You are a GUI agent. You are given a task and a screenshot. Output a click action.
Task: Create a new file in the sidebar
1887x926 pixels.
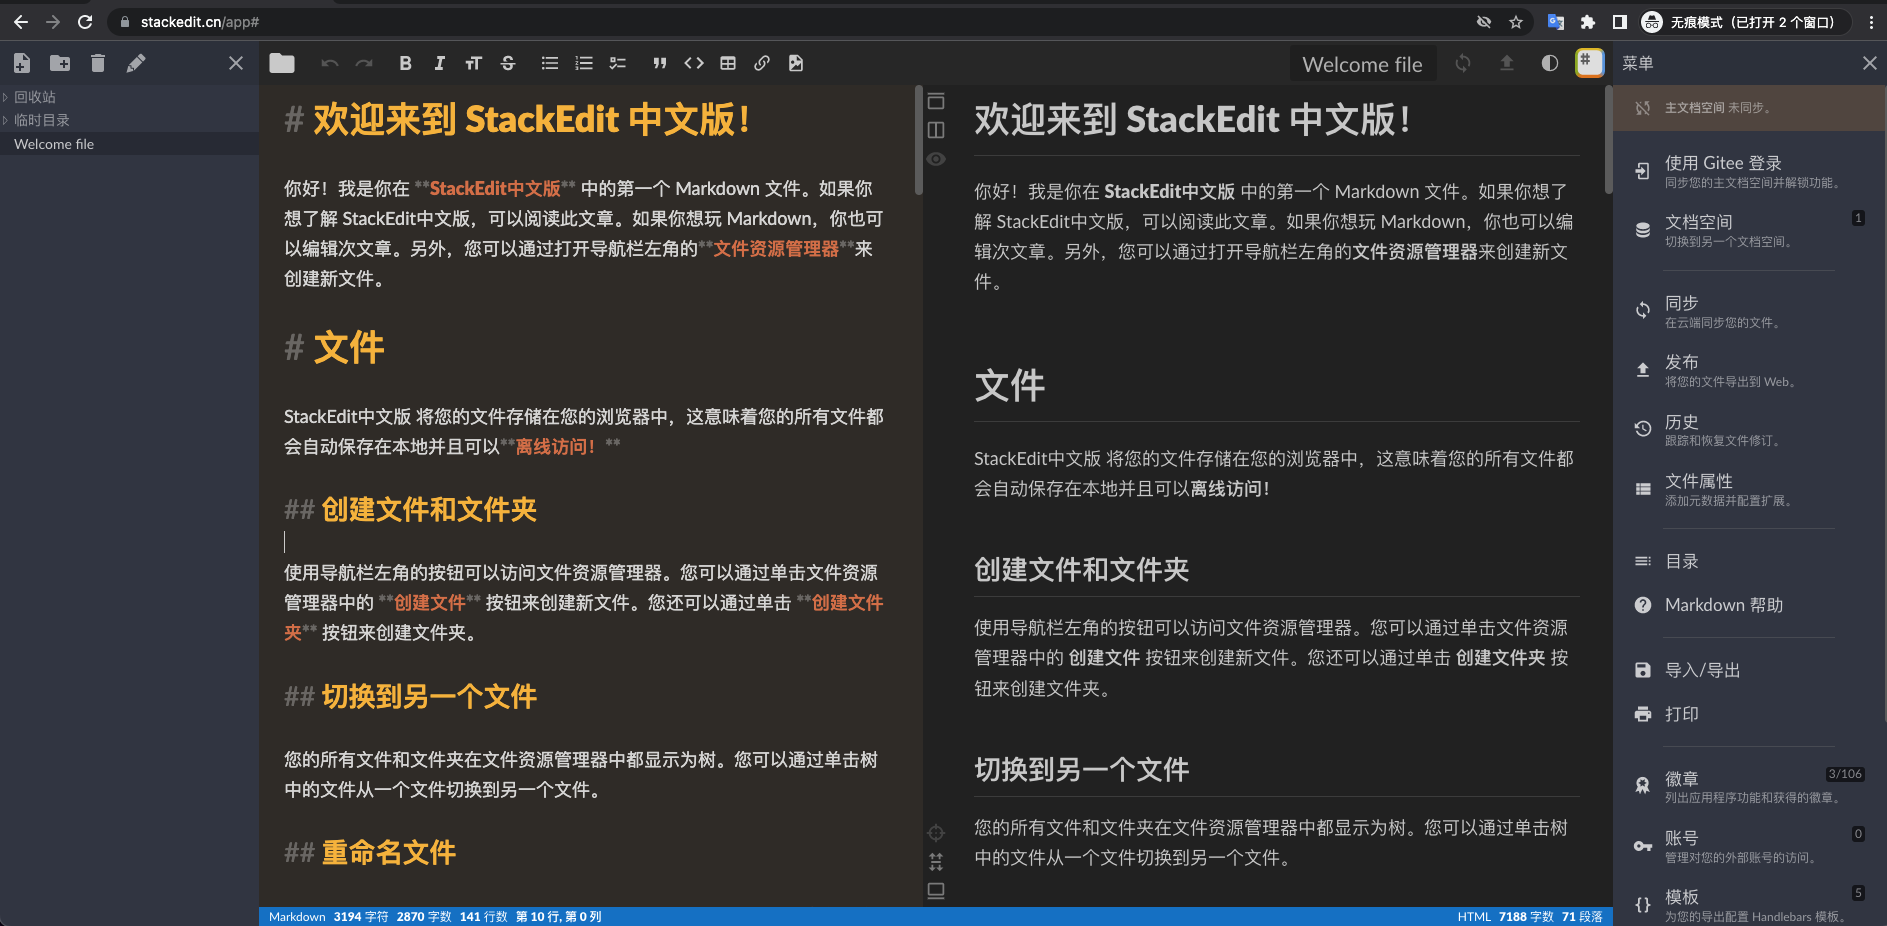[21, 63]
